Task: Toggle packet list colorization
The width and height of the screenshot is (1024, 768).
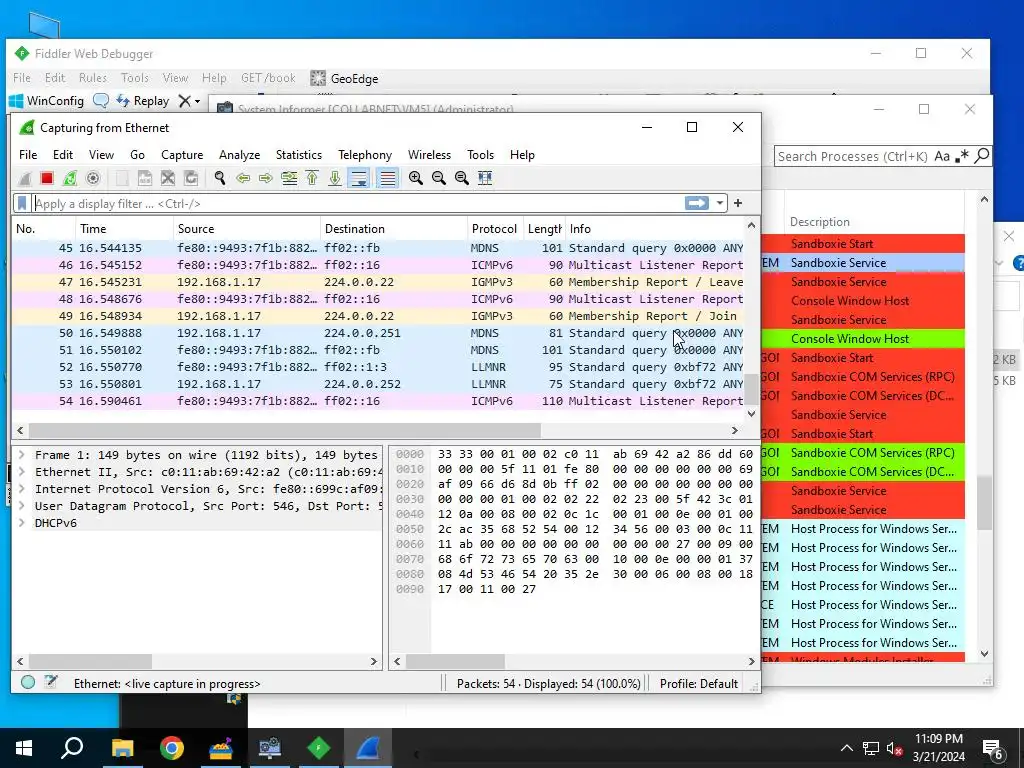Action: 387,178
